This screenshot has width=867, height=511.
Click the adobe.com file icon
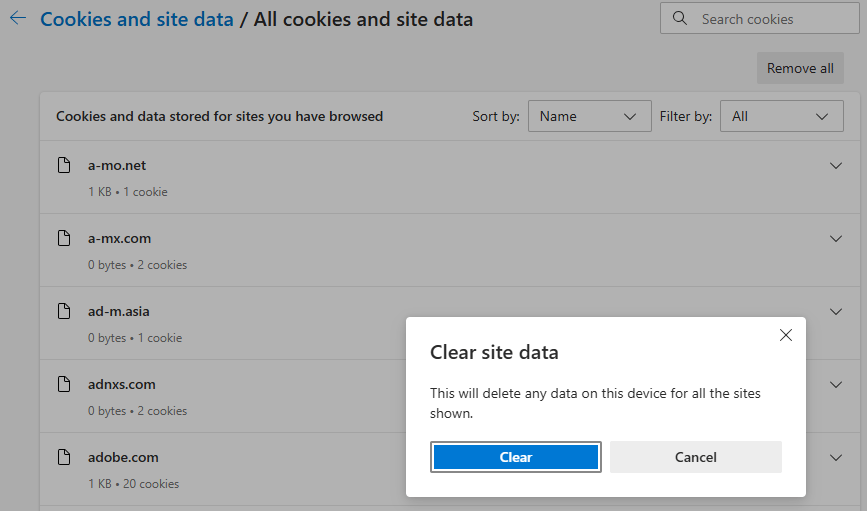click(64, 457)
